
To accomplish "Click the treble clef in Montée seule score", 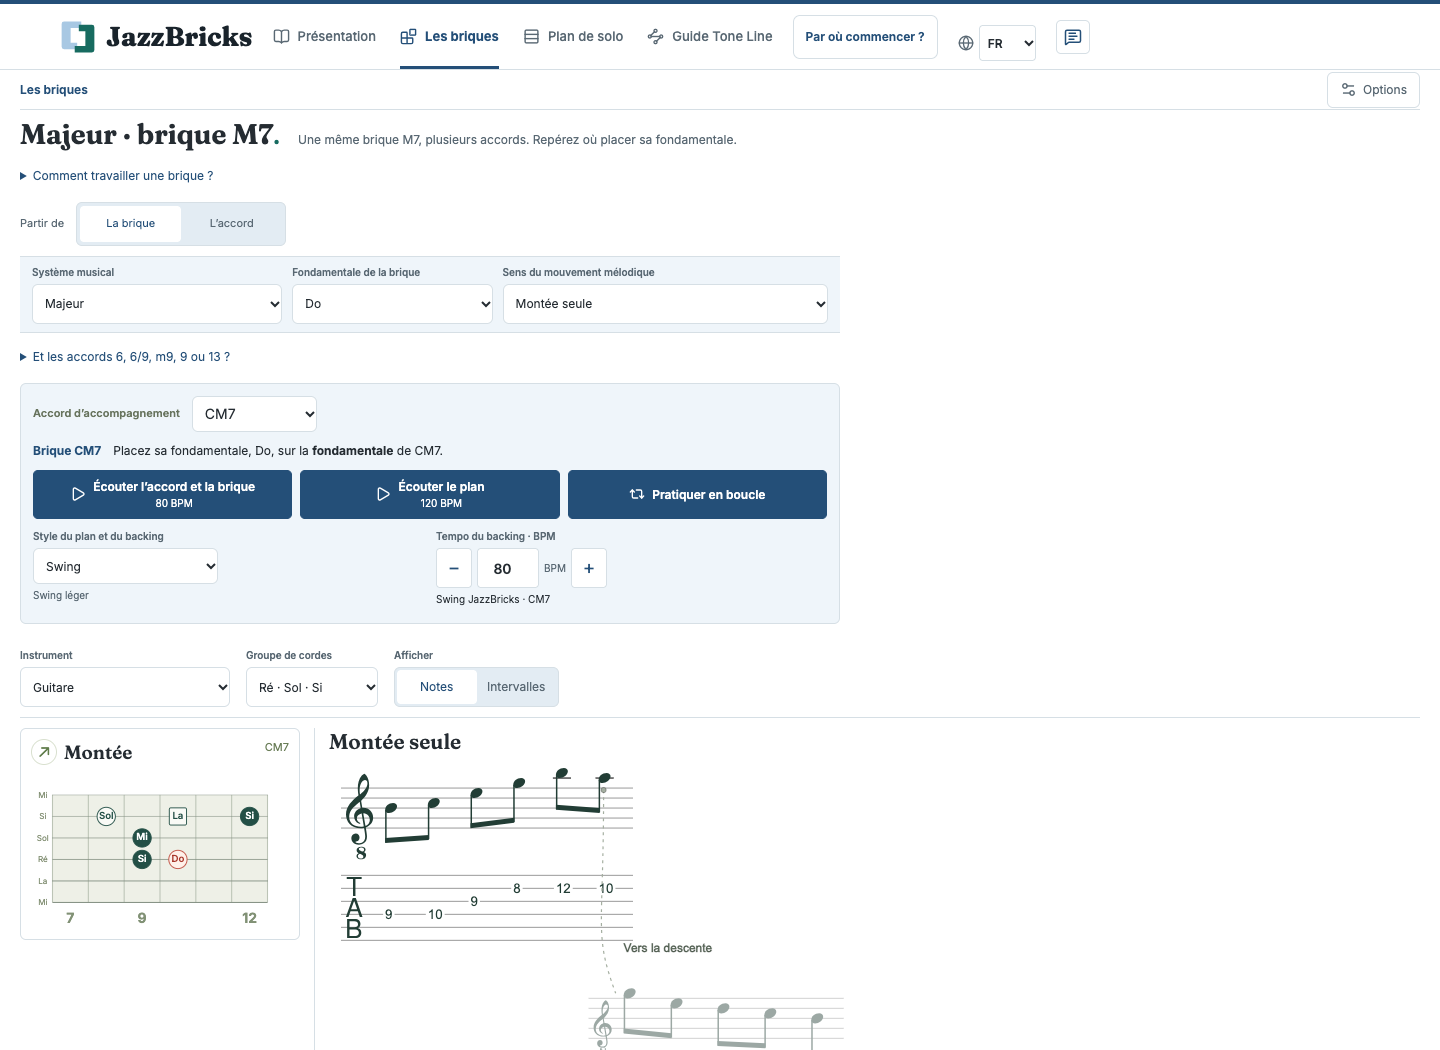I will click(360, 815).
